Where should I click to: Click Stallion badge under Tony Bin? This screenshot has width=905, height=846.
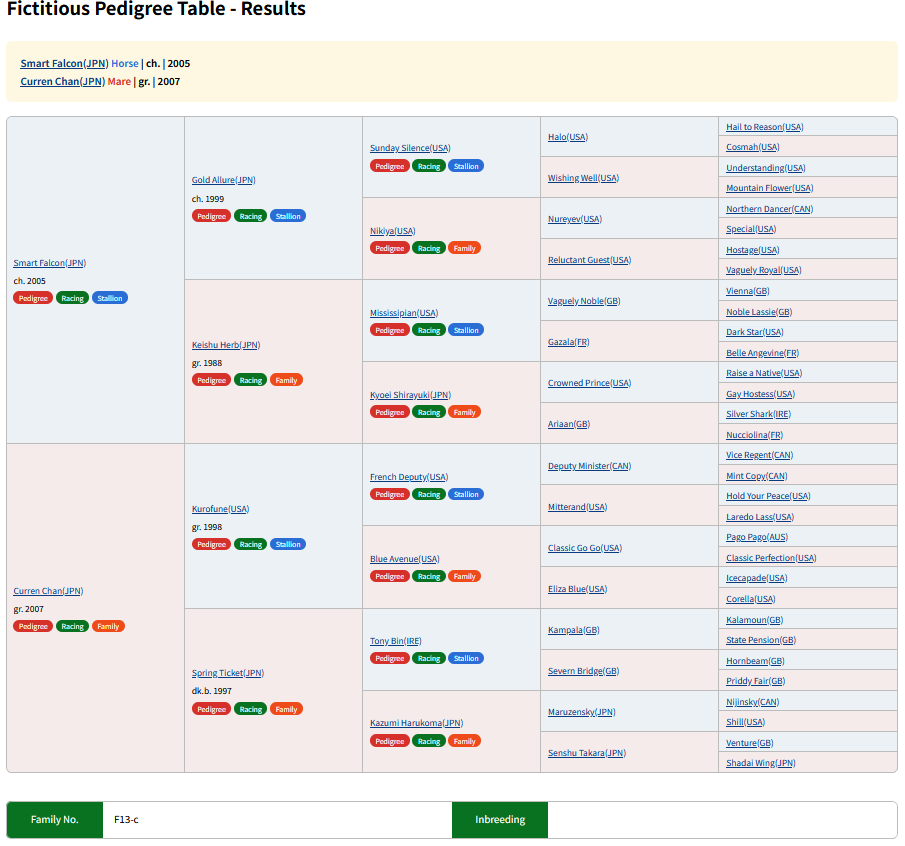[466, 658]
